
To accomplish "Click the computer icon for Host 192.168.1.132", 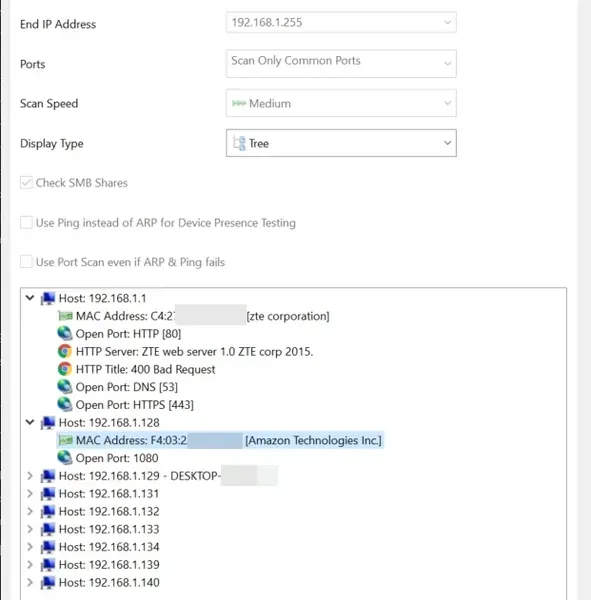I will [x=48, y=511].
